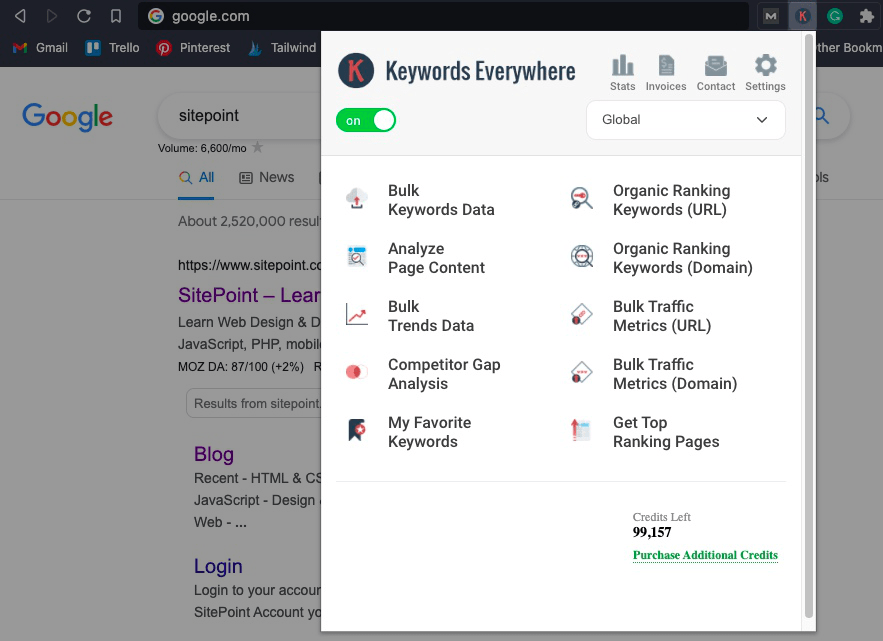The height and width of the screenshot is (641, 883).
Task: Click the Google logo on the search page
Action: (68, 117)
